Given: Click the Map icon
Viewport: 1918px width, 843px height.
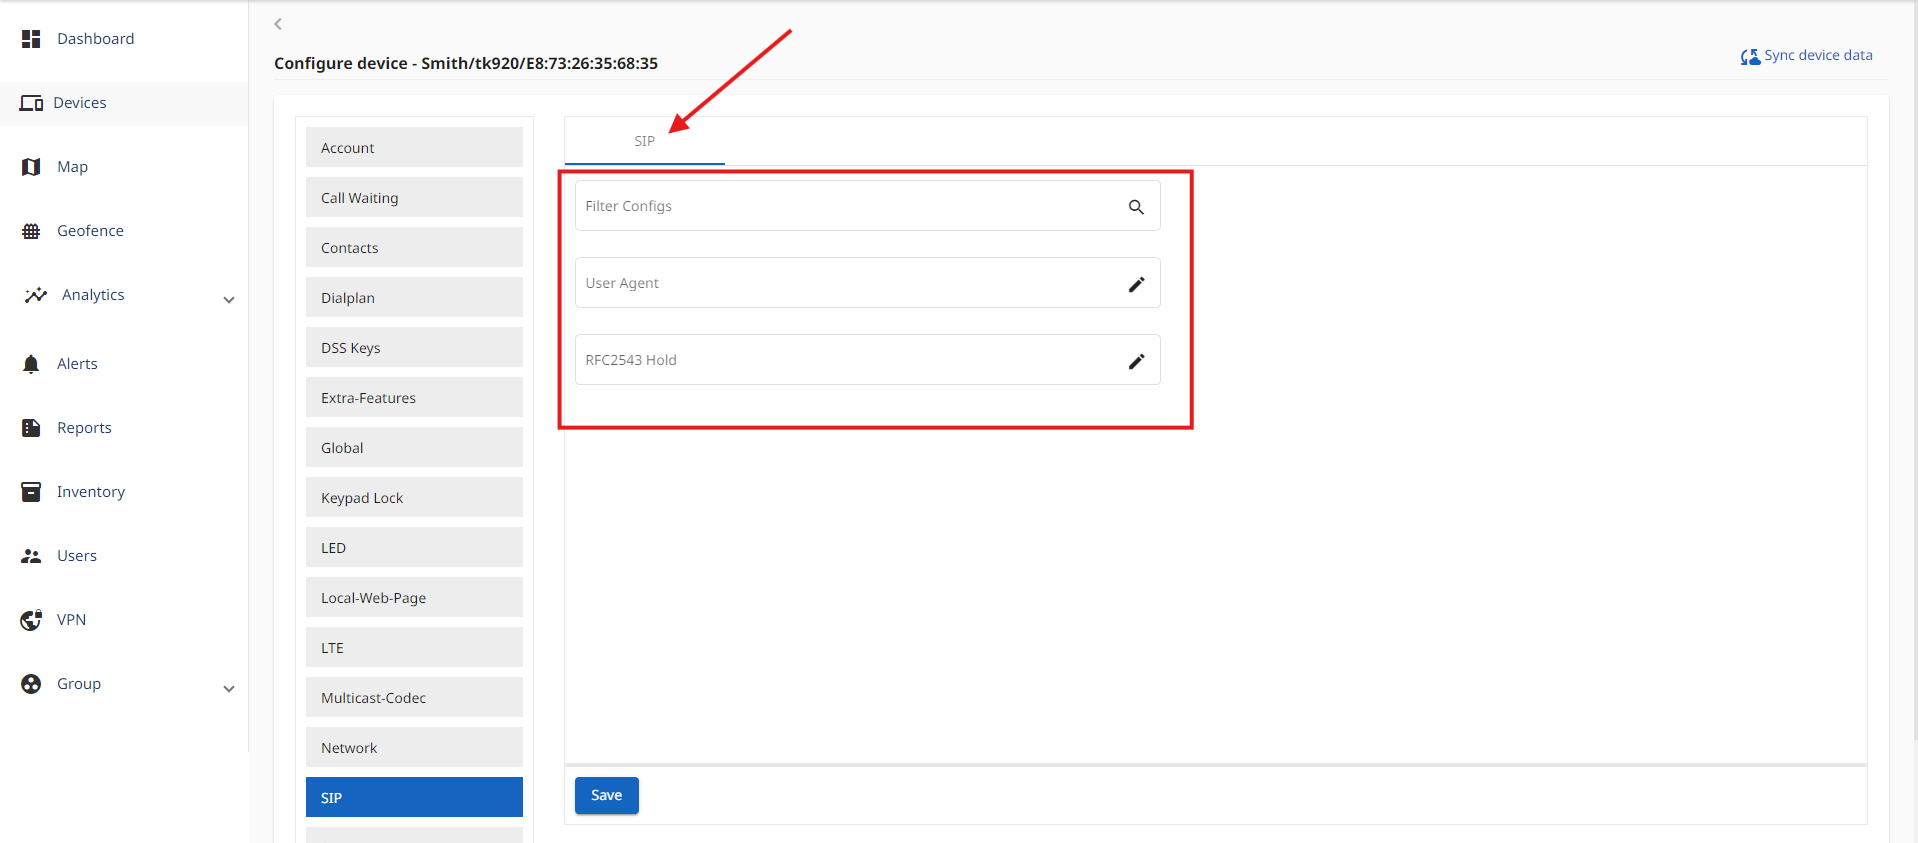Looking at the screenshot, I should 31,167.
